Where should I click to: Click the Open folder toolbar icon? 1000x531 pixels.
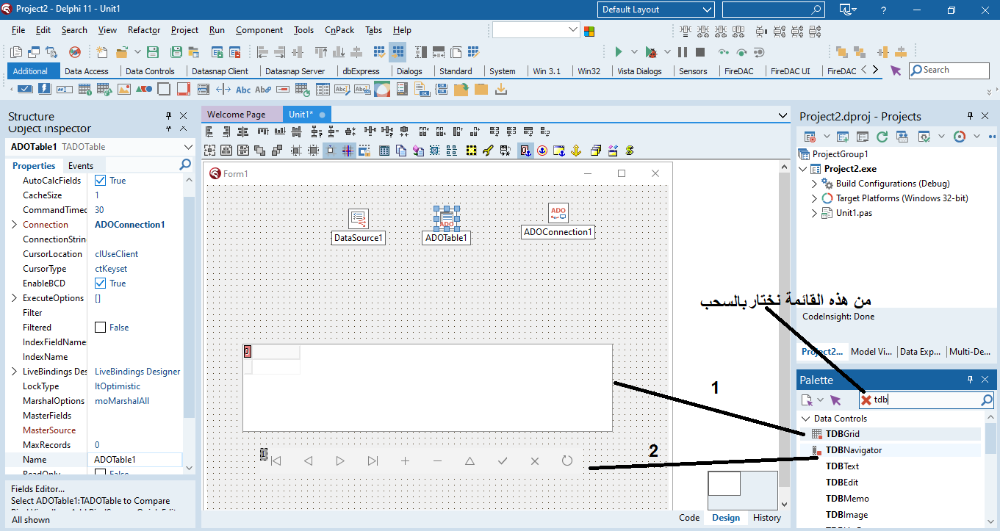point(121,52)
